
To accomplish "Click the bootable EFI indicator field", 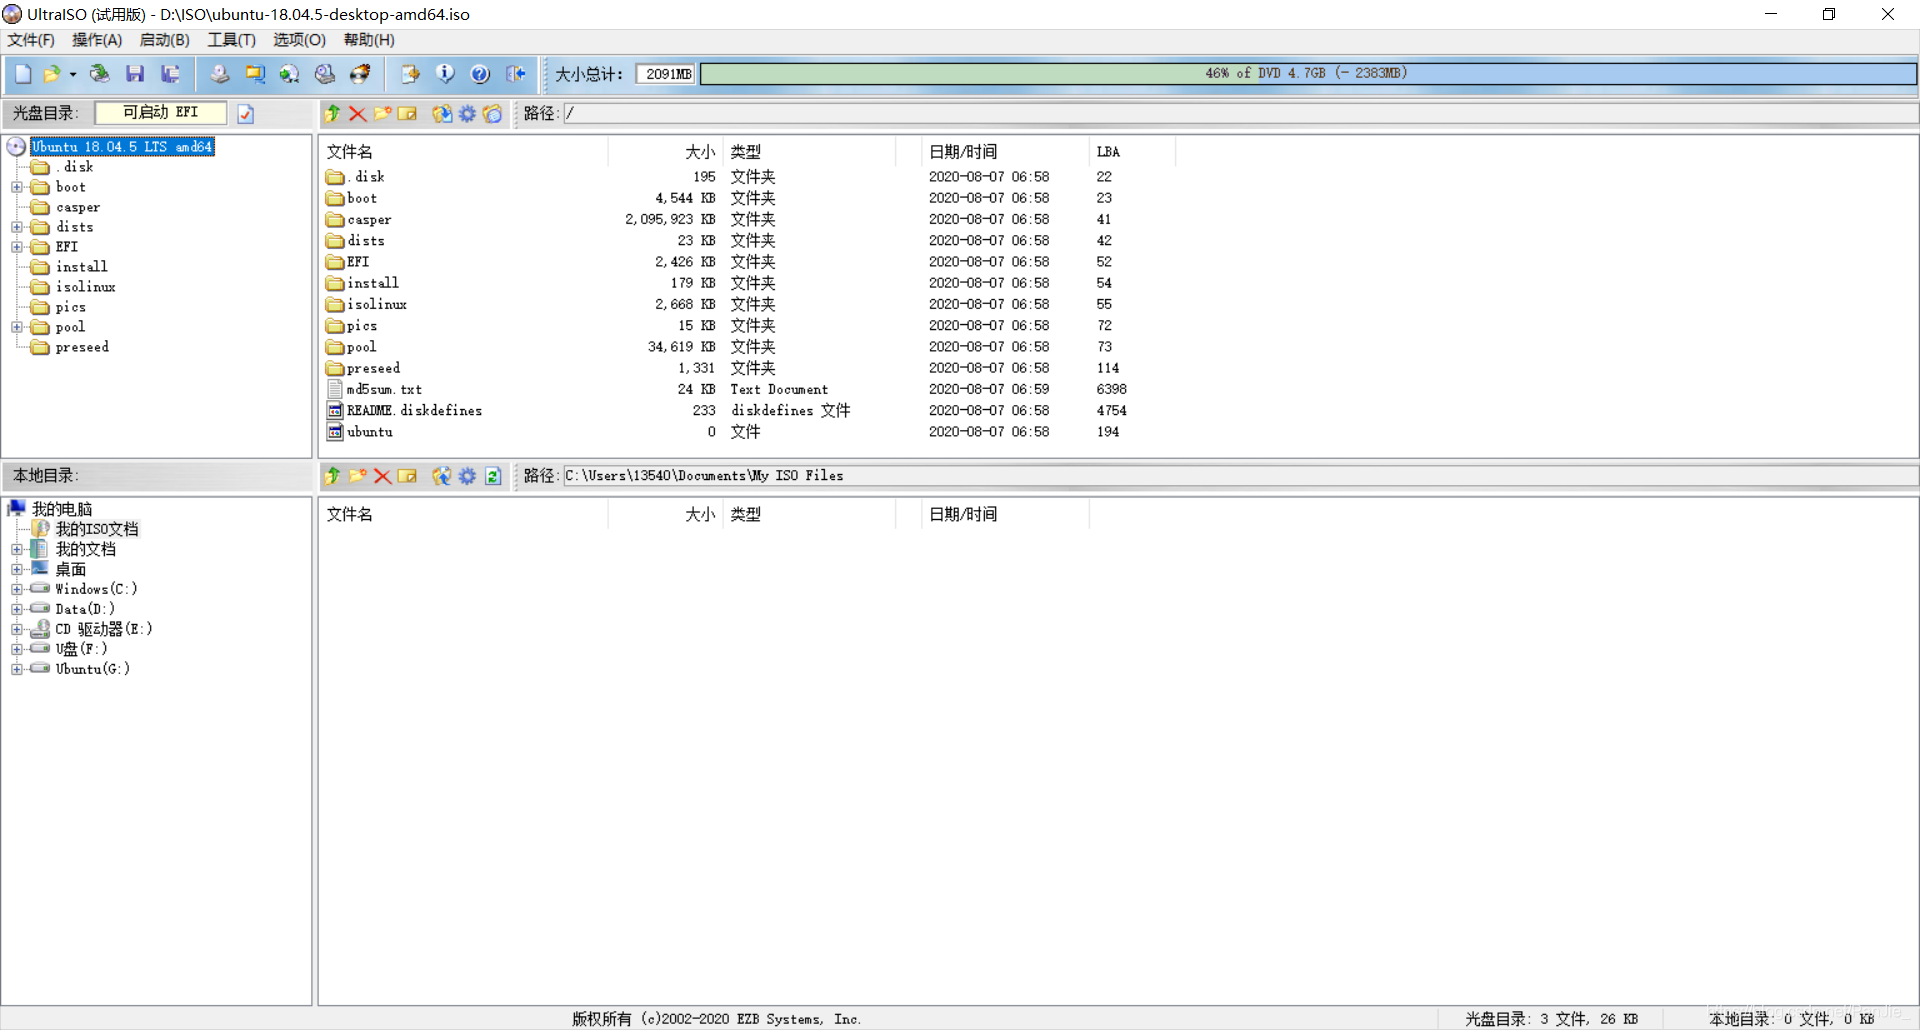I will tap(160, 113).
